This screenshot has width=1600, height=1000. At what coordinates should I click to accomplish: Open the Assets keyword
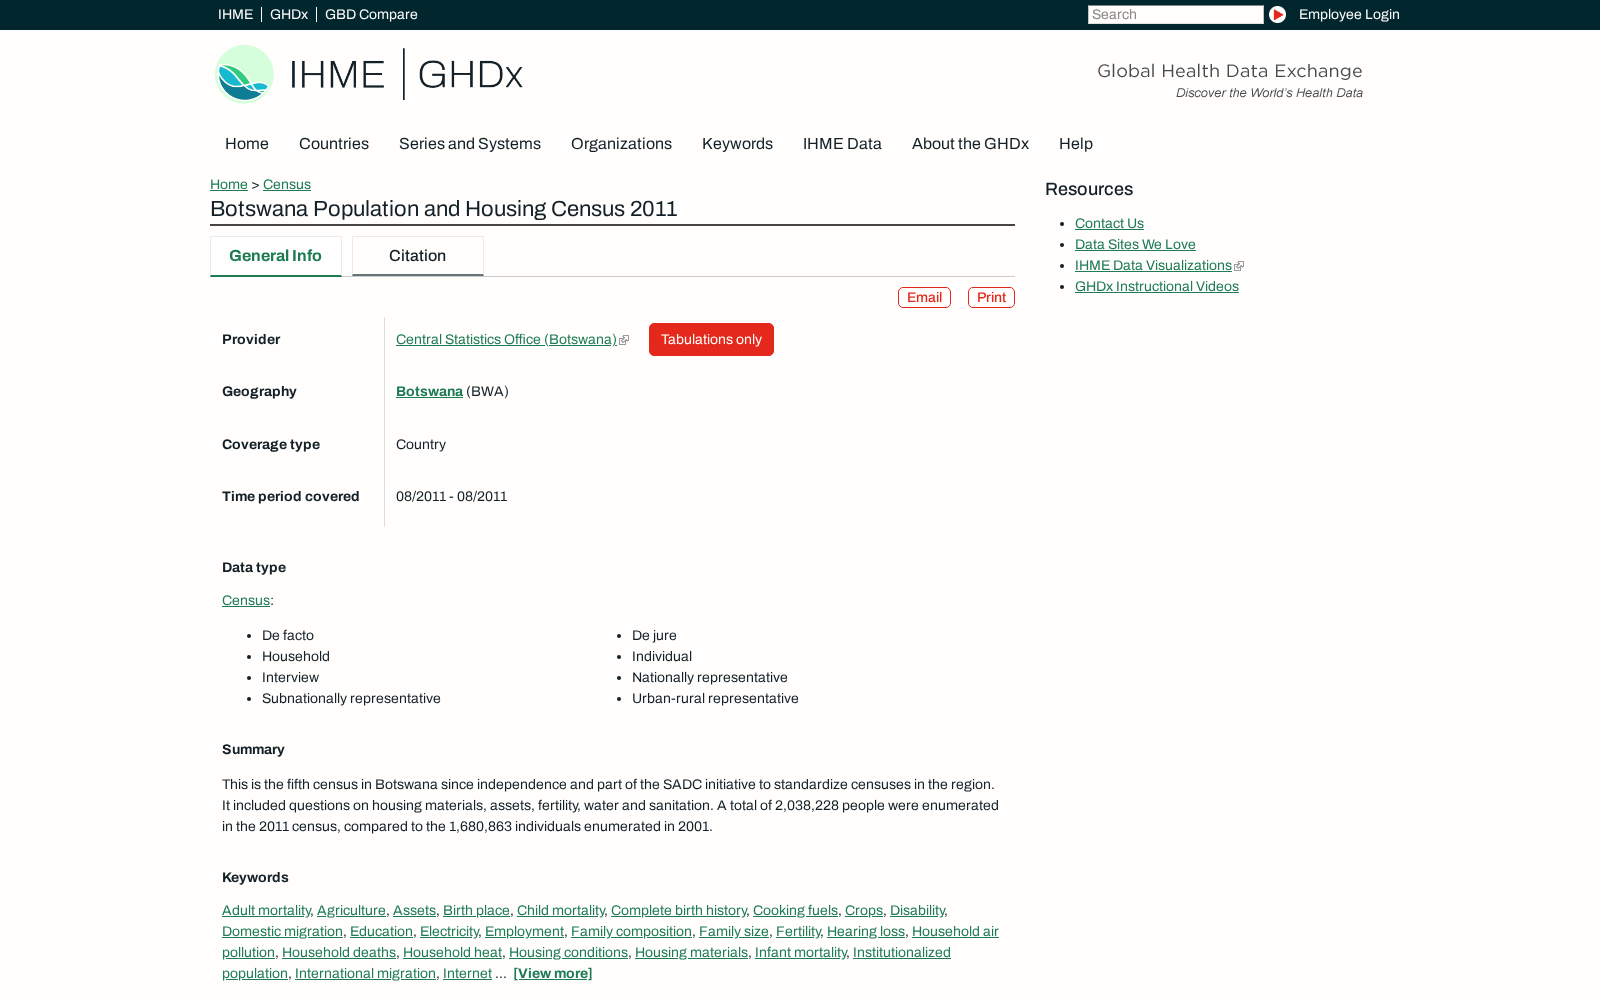tap(414, 911)
